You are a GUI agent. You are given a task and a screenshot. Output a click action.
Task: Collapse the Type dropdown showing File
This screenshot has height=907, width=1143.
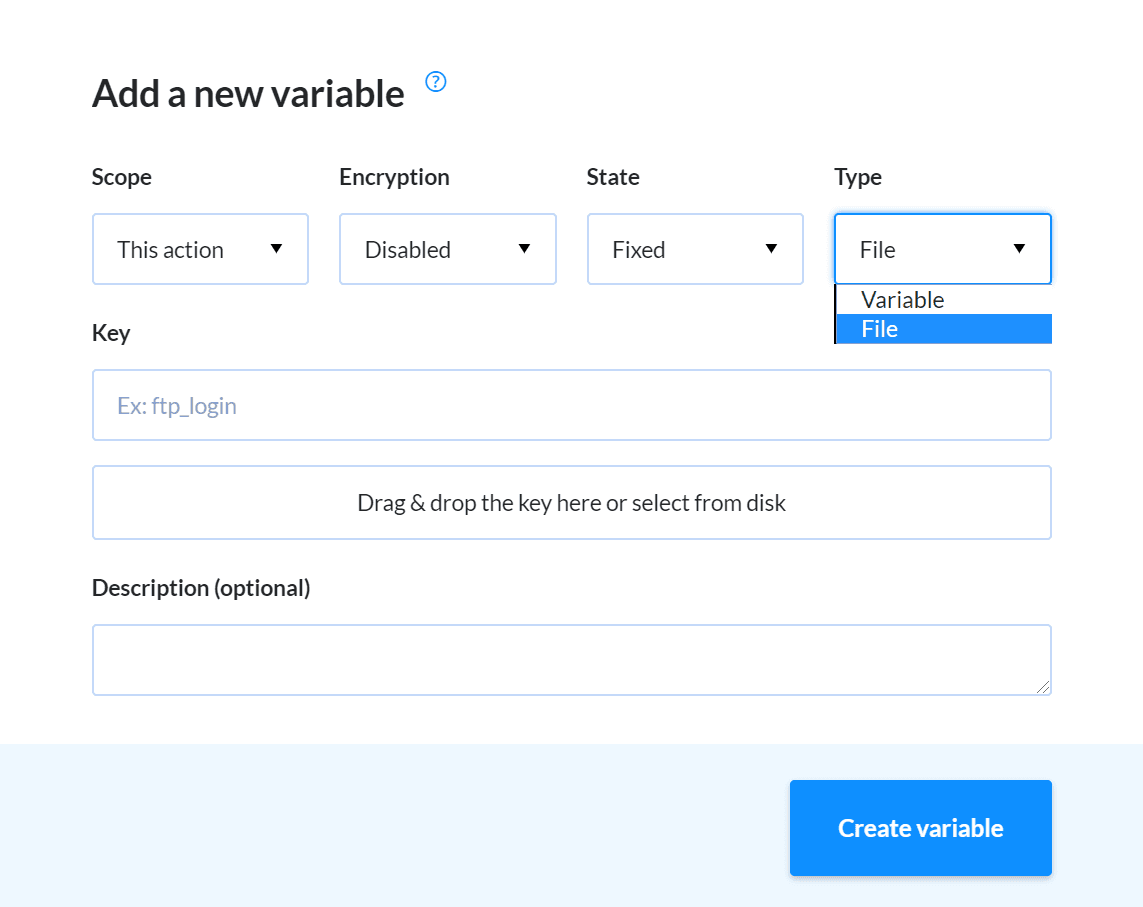(x=942, y=249)
